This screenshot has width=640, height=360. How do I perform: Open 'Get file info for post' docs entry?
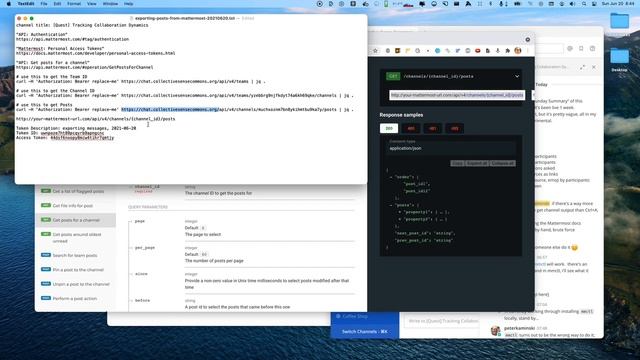point(73,206)
